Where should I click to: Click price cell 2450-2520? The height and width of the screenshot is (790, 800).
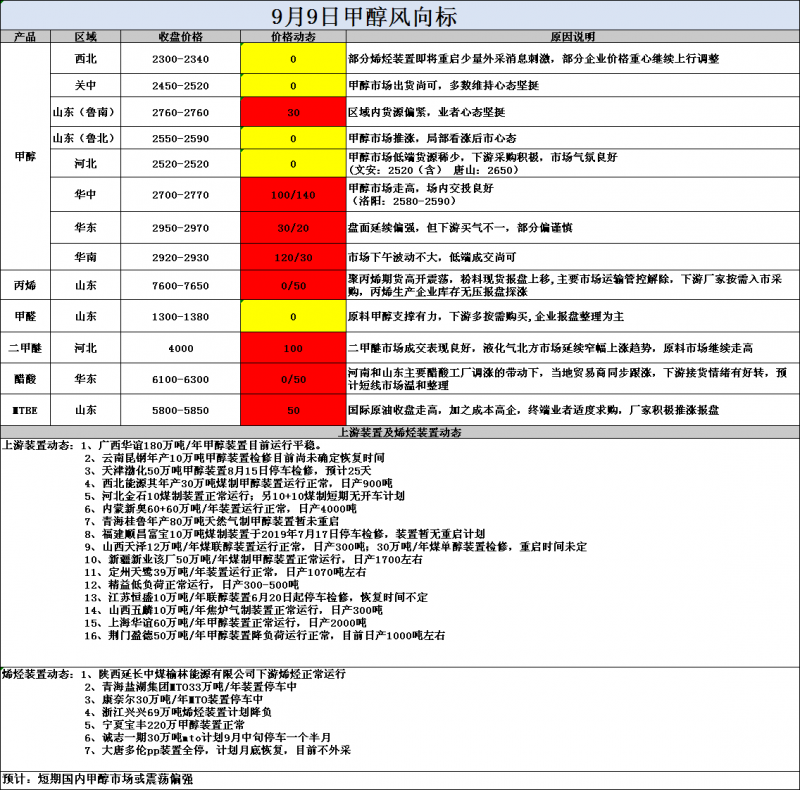click(x=180, y=85)
